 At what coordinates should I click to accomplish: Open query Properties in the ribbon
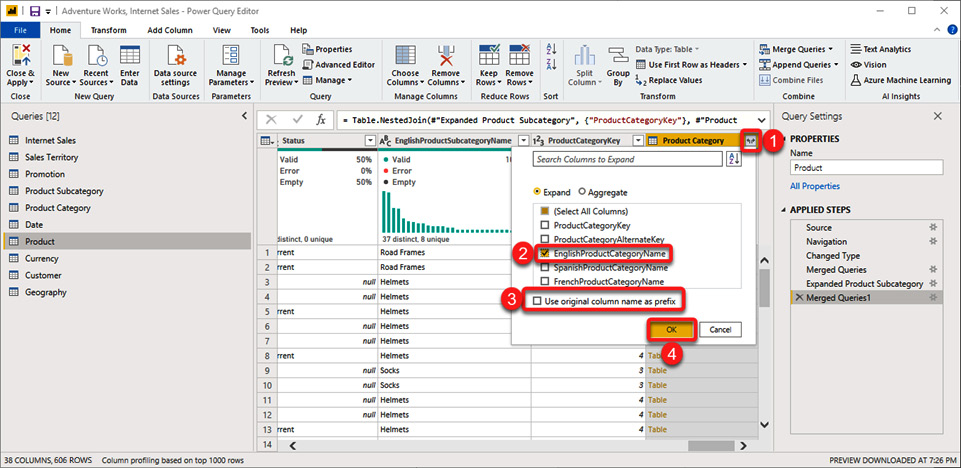click(327, 49)
